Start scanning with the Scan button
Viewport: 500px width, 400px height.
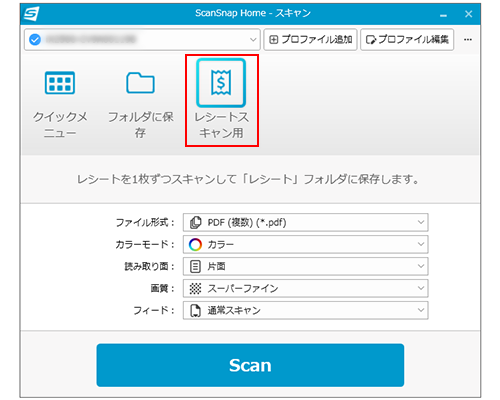tap(250, 365)
